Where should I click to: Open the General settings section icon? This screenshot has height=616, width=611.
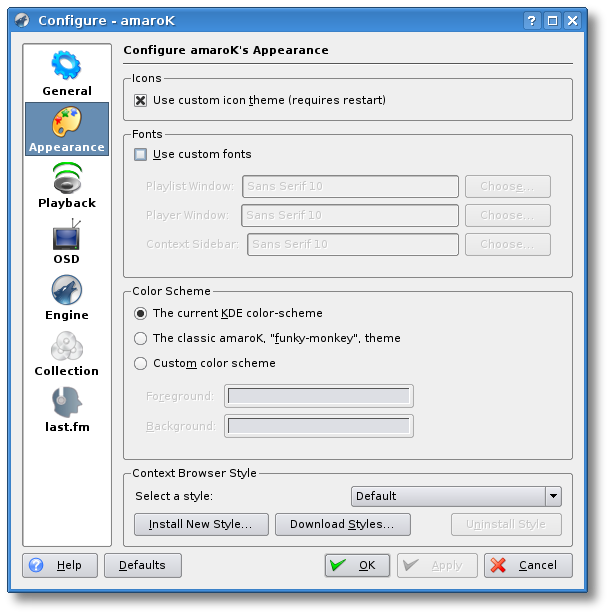tap(66, 66)
